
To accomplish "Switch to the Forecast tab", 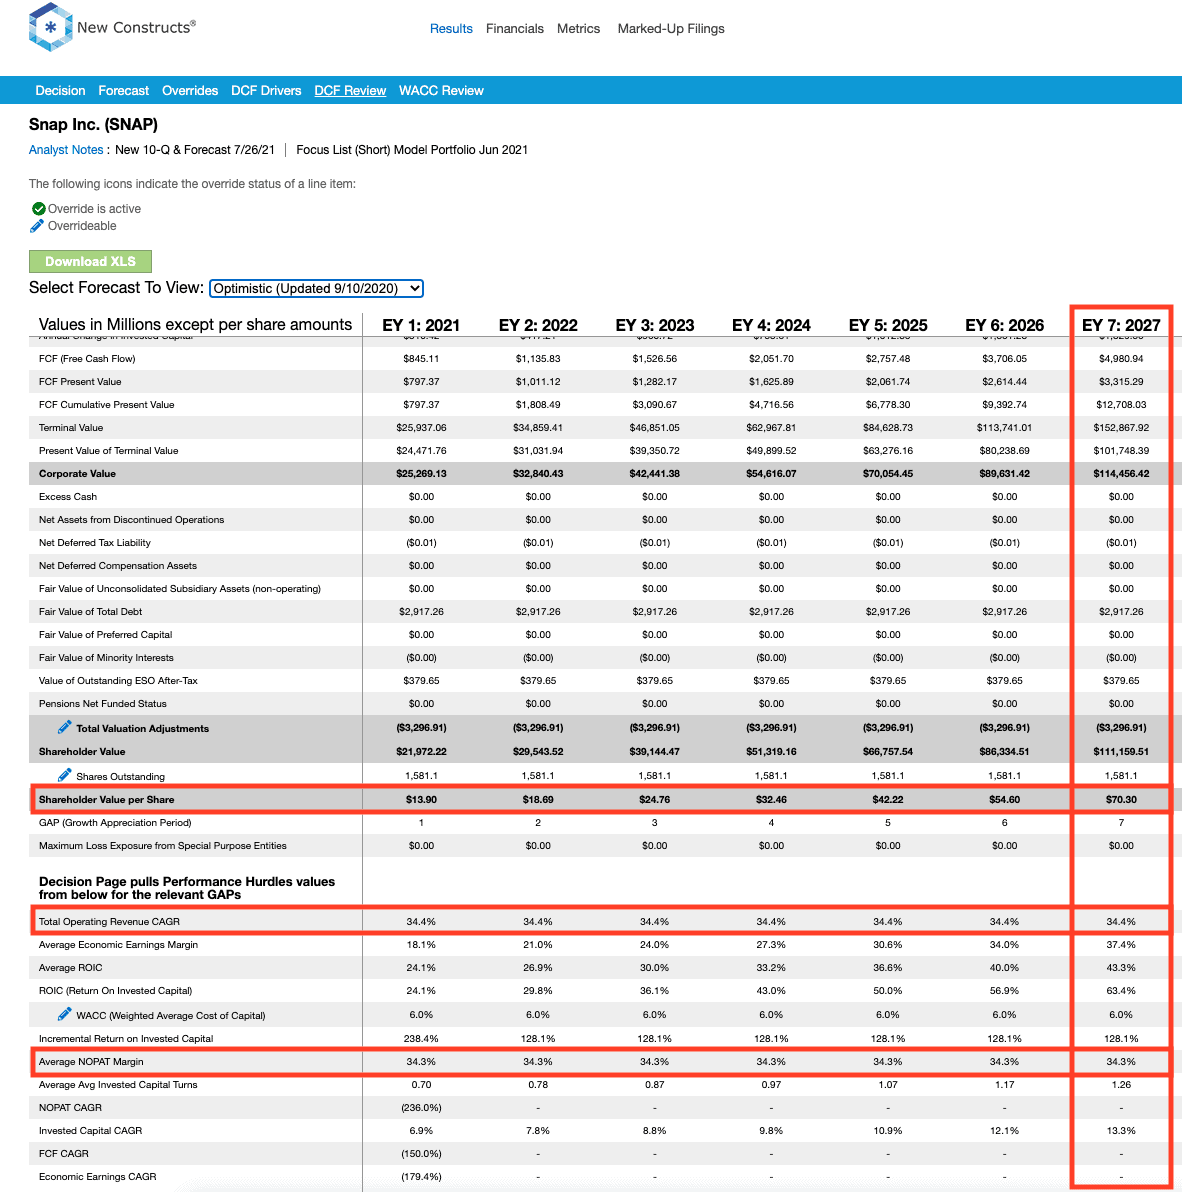I will [x=123, y=90].
